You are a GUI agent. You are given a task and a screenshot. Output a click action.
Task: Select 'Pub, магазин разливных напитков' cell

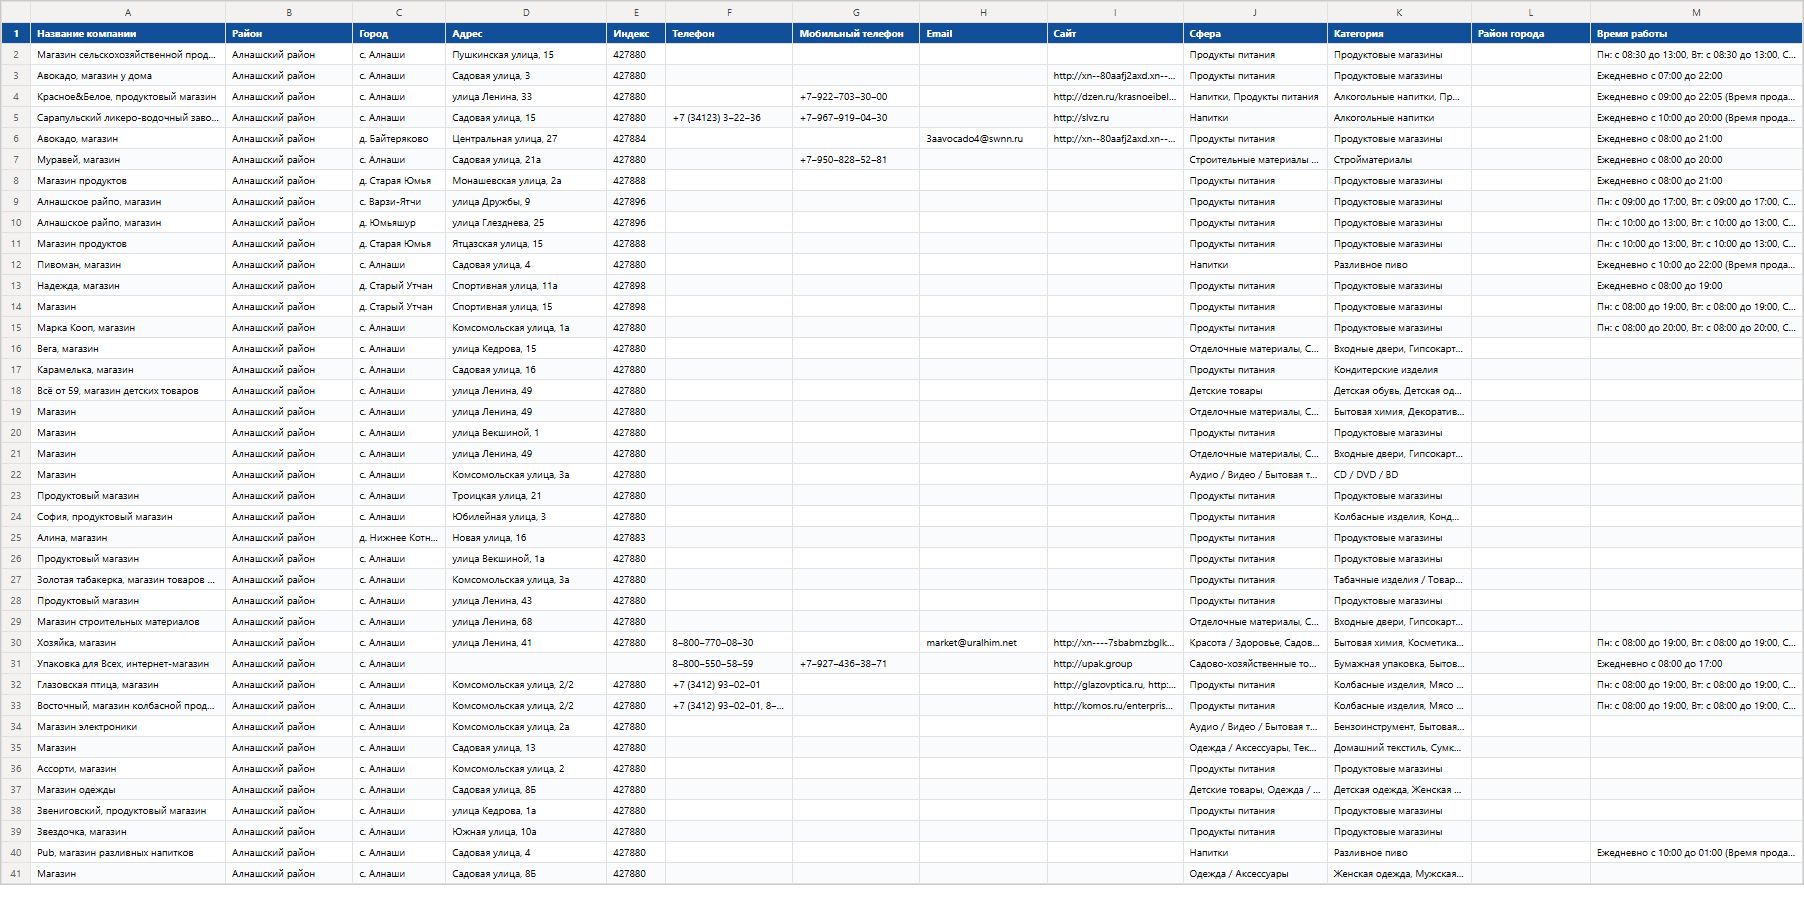(128, 853)
